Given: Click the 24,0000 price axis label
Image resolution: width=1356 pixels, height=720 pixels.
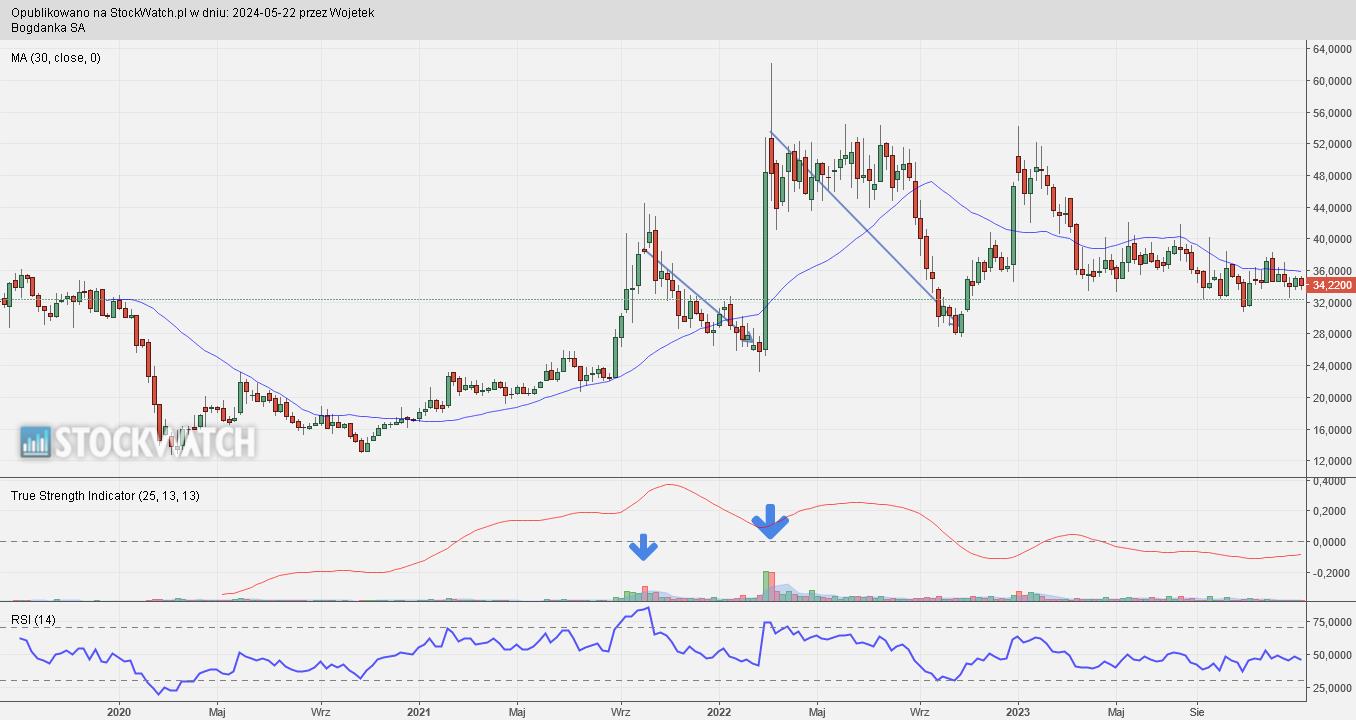Looking at the screenshot, I should (x=1333, y=366).
